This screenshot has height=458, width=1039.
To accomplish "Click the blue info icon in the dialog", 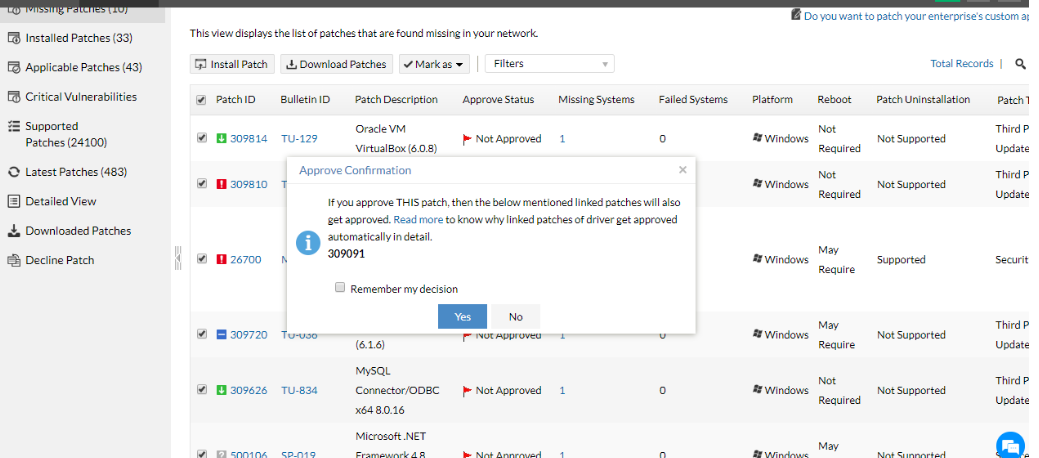I will pos(310,243).
